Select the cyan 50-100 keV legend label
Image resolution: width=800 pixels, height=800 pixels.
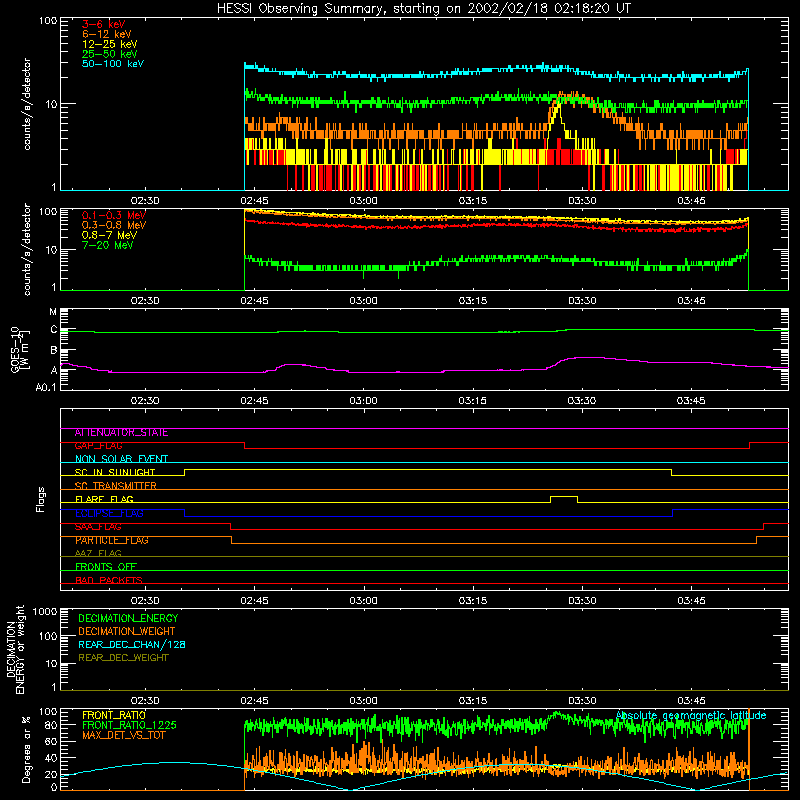(113, 64)
